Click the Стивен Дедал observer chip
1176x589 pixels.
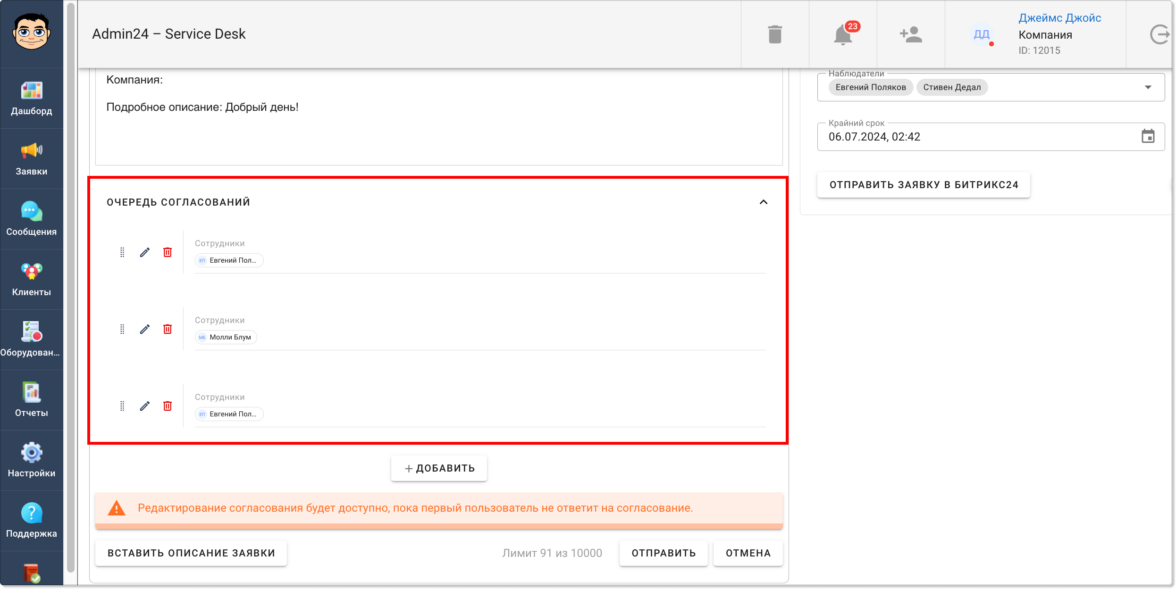[952, 88]
